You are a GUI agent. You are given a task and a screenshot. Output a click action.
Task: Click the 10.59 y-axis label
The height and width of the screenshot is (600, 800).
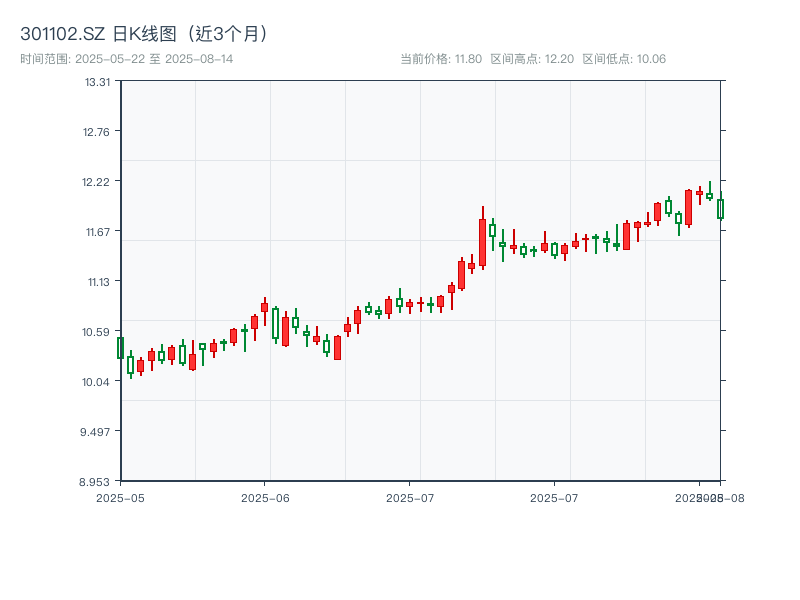click(x=98, y=332)
